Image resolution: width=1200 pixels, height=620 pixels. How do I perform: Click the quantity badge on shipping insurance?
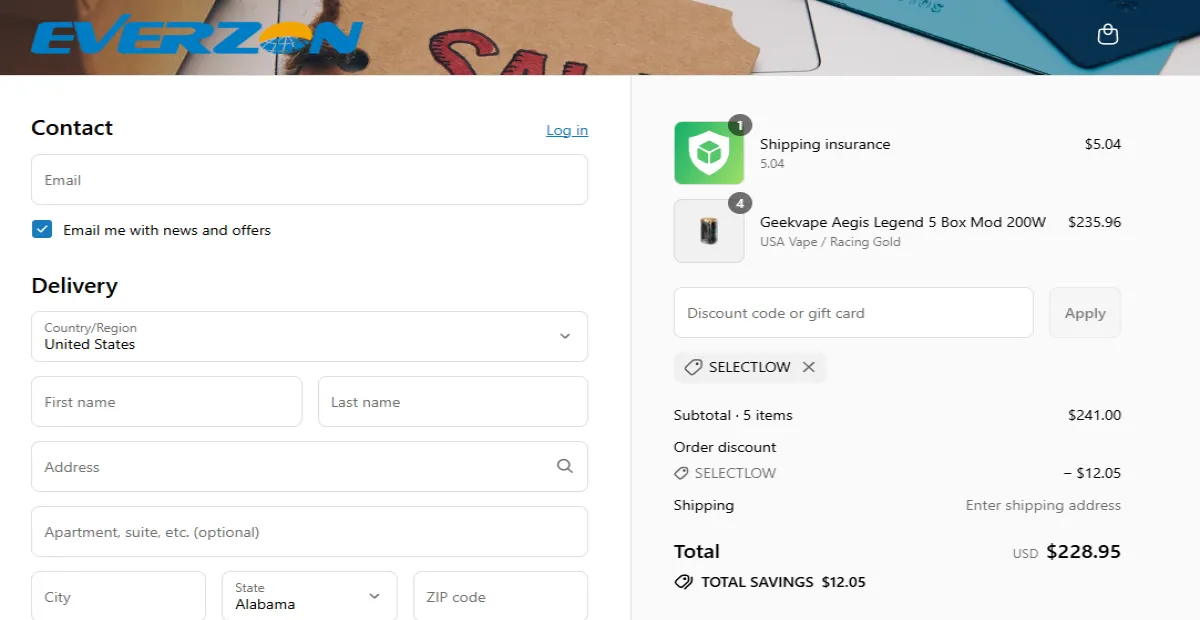tap(739, 125)
